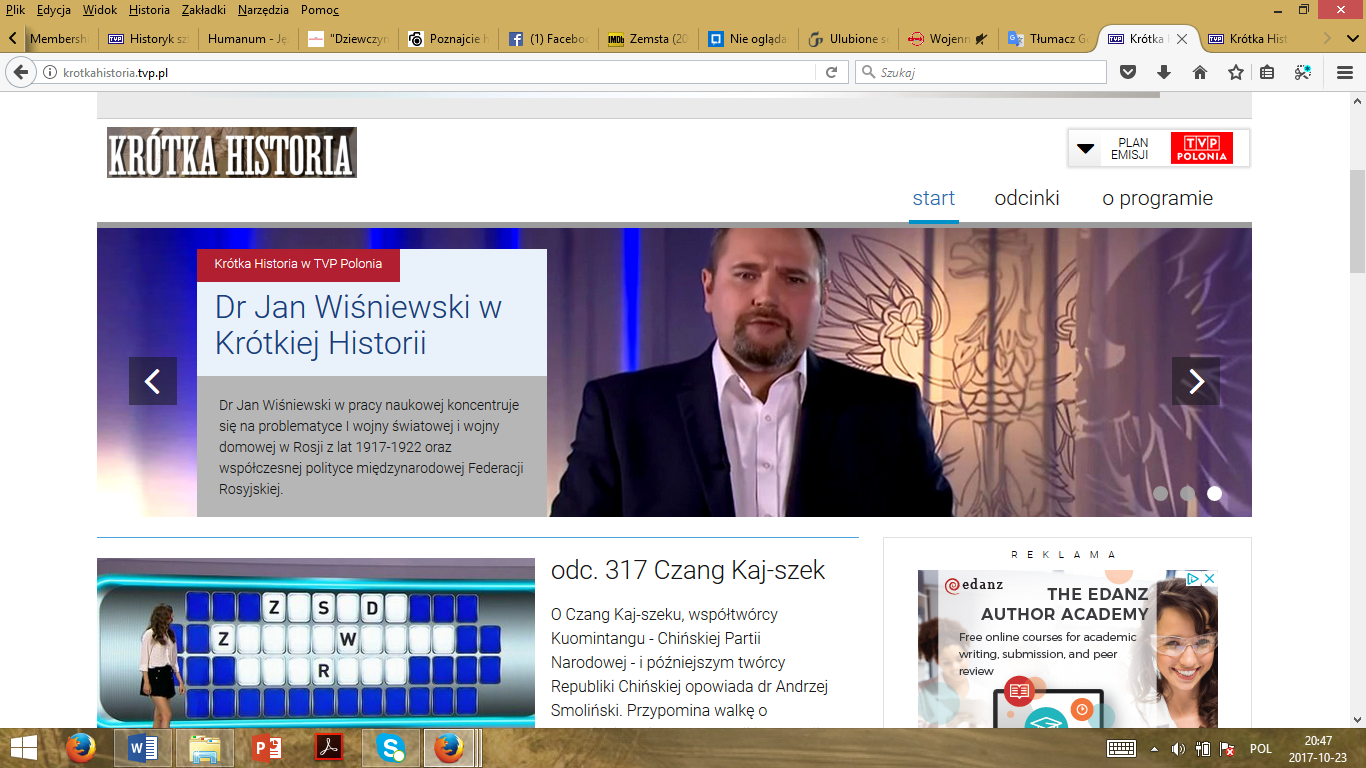
Task: Select the second carousel slide dot
Action: point(1187,493)
